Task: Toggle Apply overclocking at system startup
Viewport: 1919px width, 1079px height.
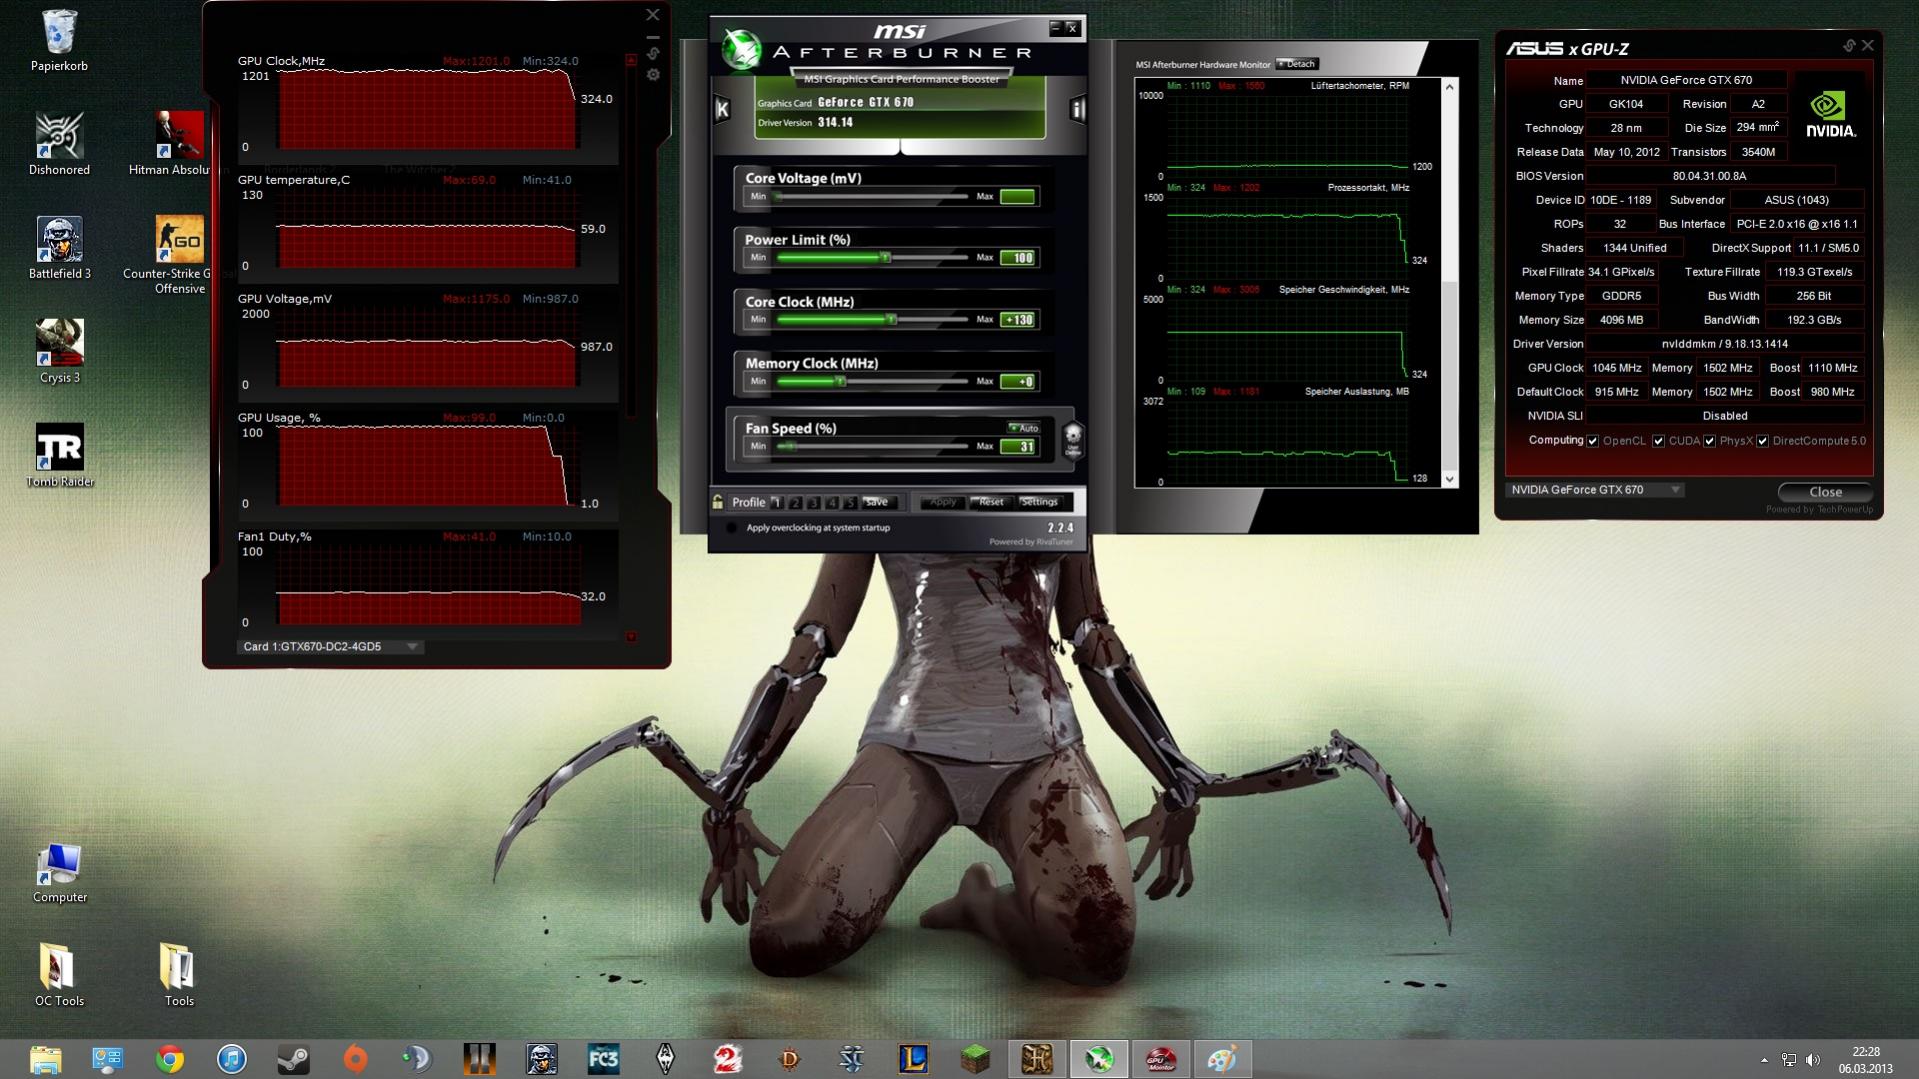Action: pyautogui.click(x=732, y=528)
